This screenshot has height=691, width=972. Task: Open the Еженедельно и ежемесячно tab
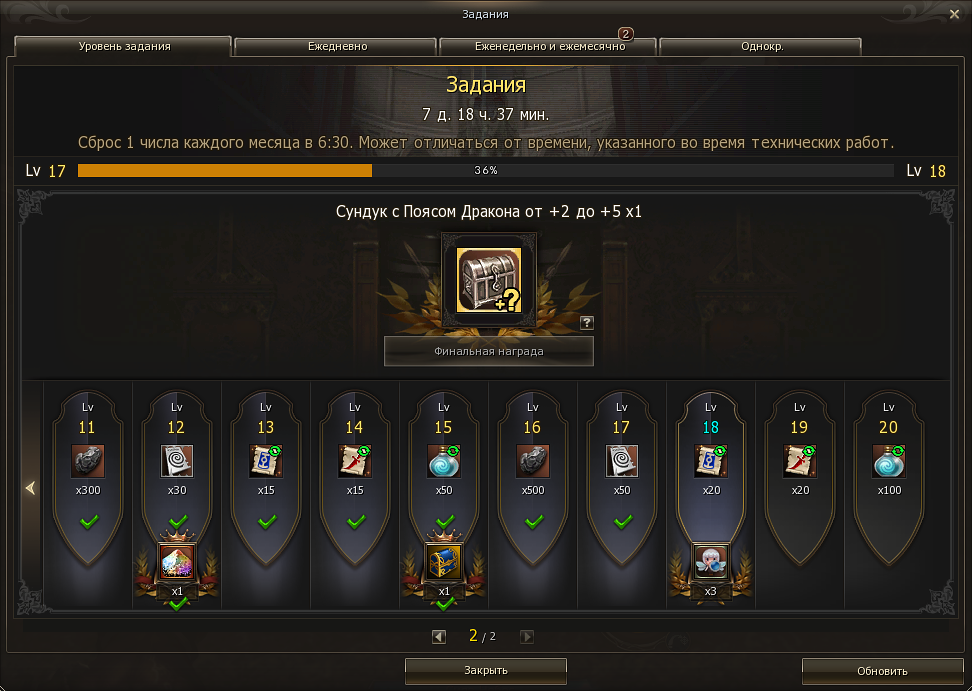point(549,46)
